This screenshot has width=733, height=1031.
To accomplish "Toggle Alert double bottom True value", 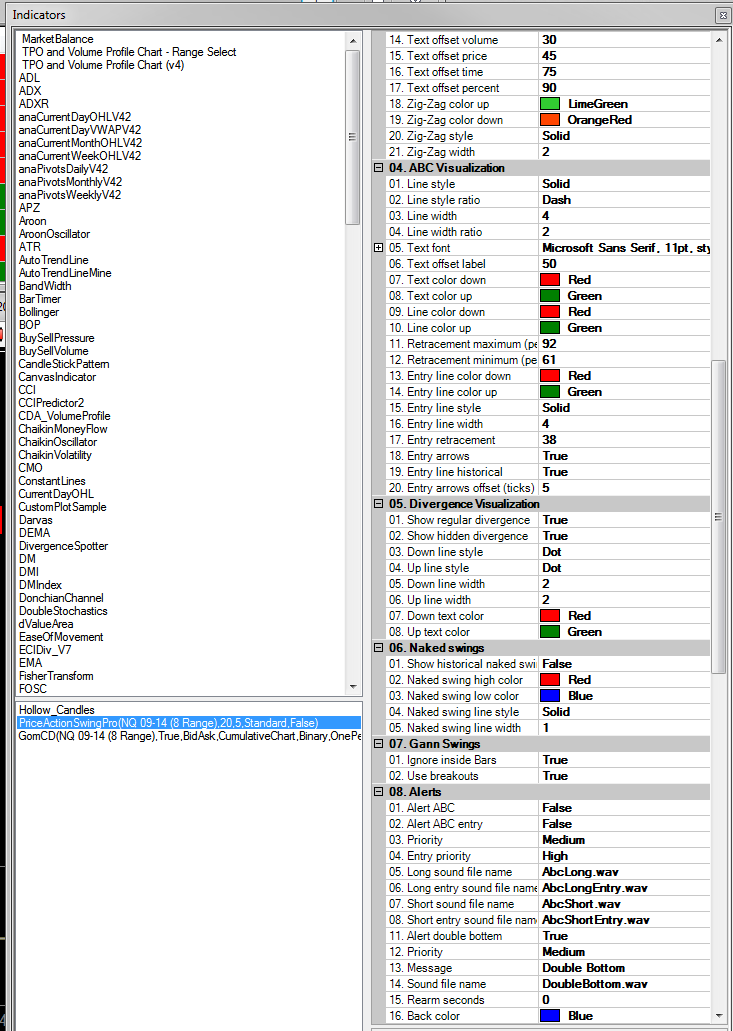I will click(624, 936).
